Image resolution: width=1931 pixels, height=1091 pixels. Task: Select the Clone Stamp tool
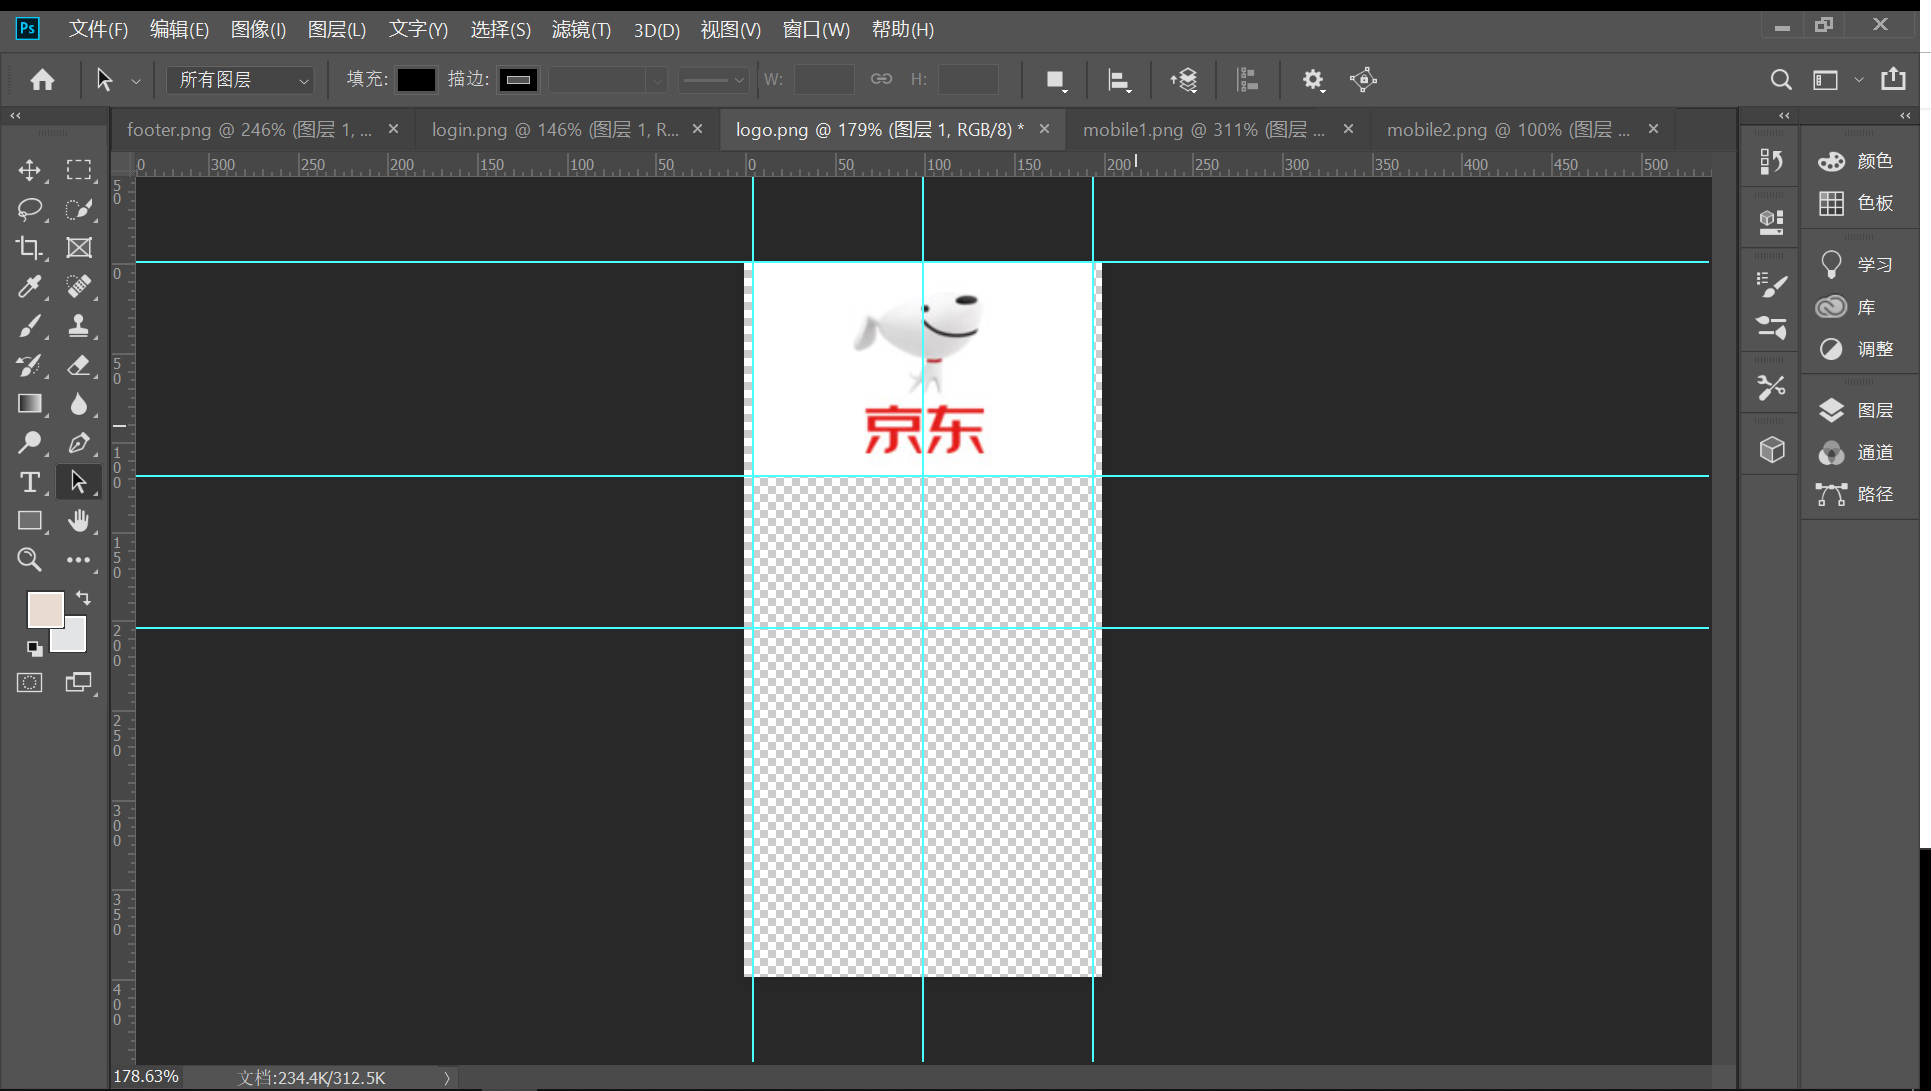(x=79, y=326)
